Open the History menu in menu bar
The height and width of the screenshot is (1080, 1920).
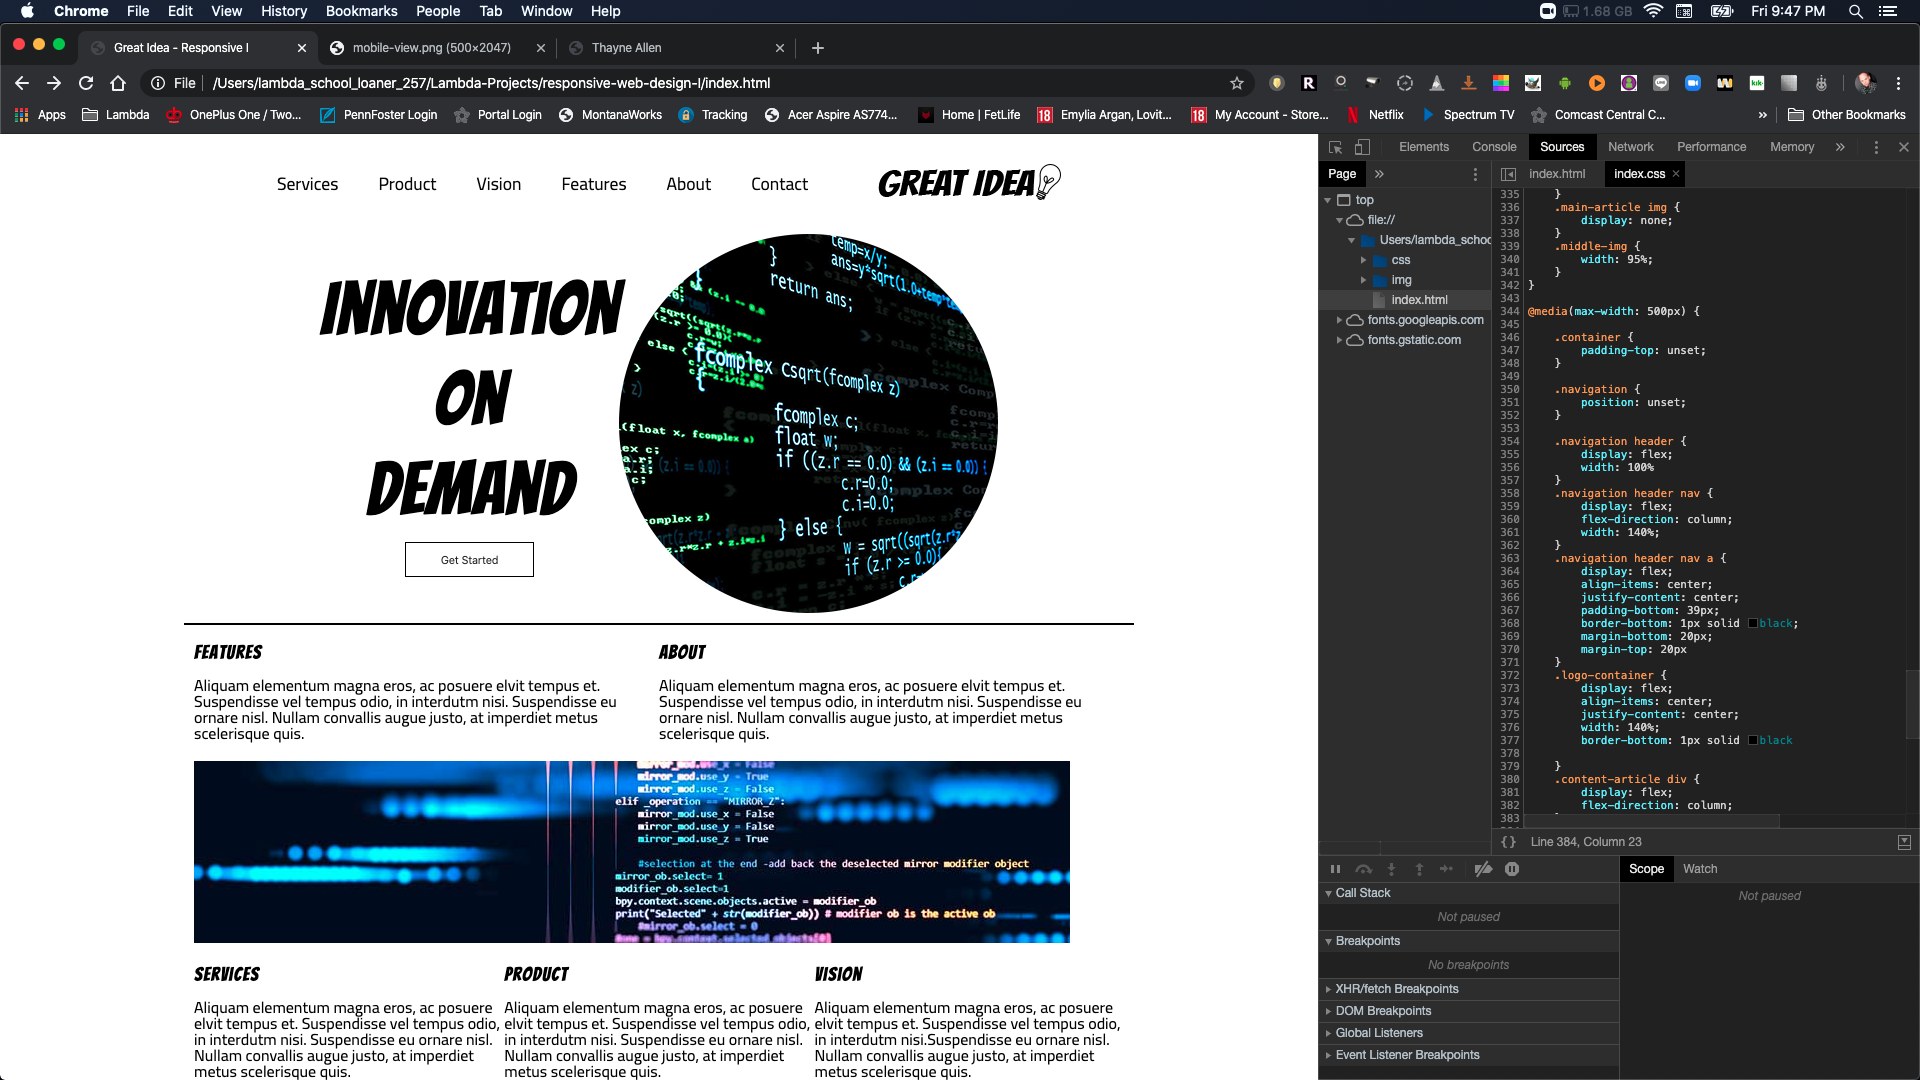(x=284, y=11)
